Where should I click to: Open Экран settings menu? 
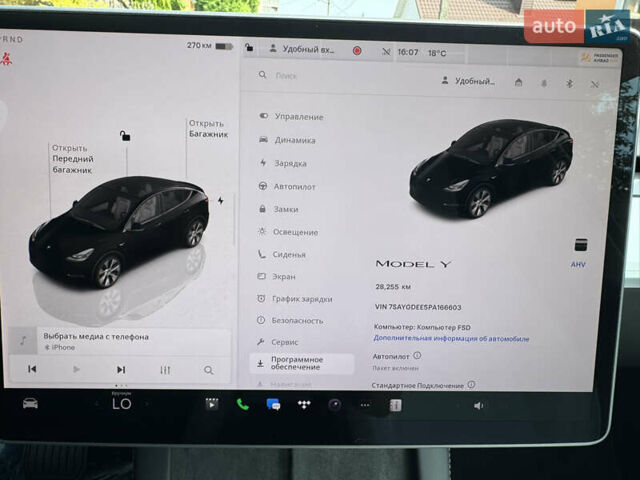coord(276,276)
